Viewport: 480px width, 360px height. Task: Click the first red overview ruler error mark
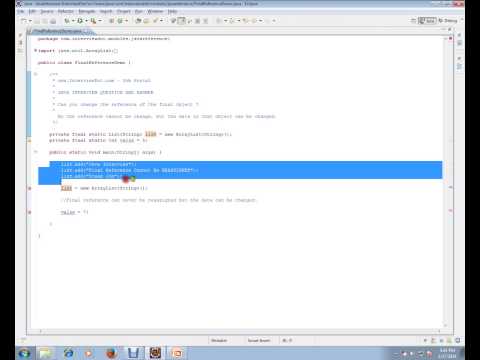click(x=450, y=187)
